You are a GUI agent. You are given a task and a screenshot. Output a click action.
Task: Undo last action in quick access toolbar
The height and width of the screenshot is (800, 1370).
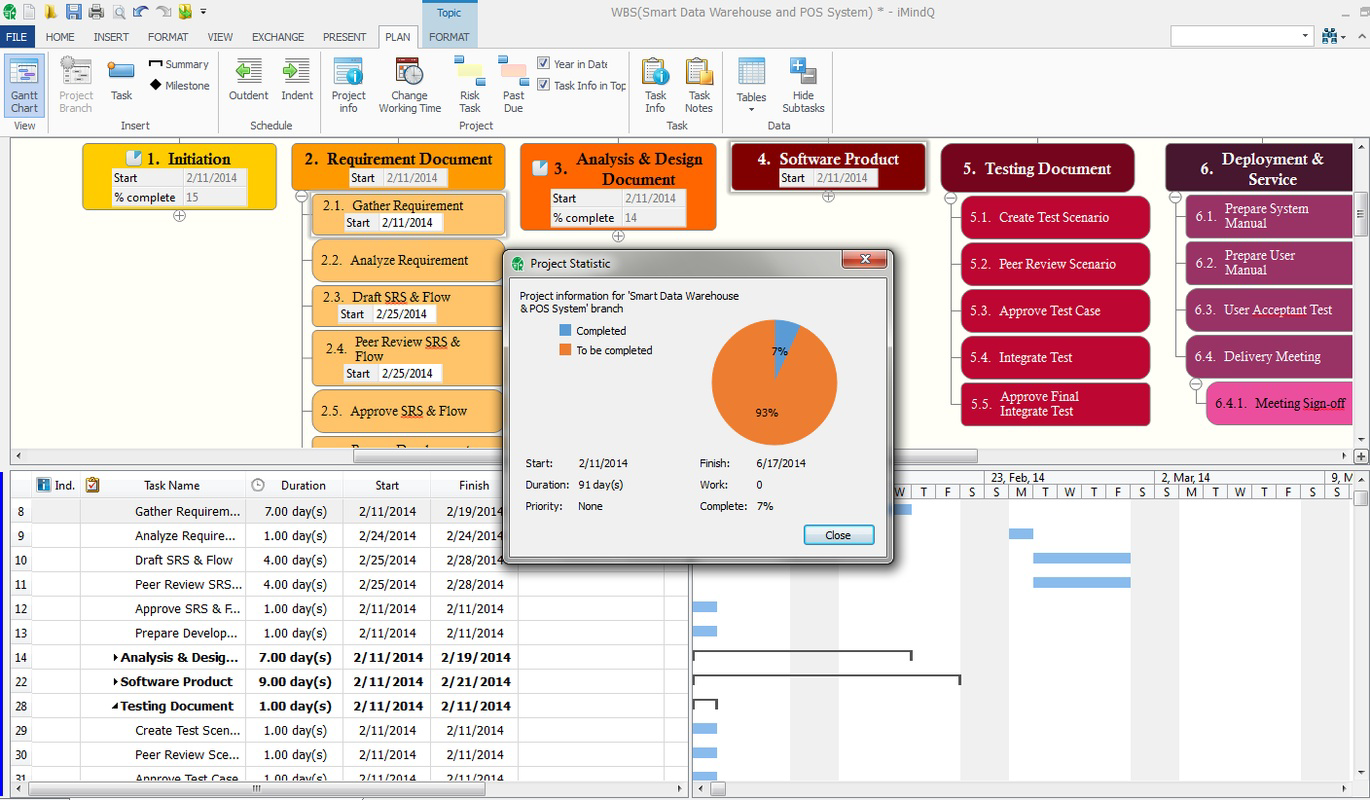140,12
